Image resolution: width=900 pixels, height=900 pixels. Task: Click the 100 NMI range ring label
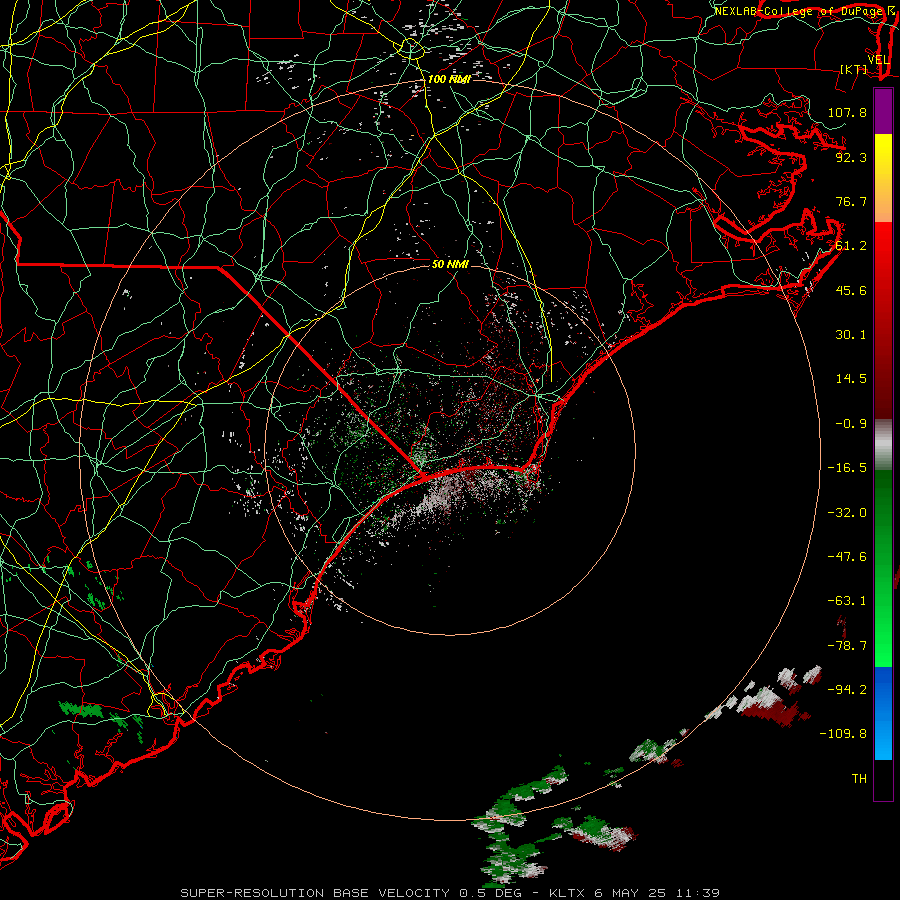pyautogui.click(x=449, y=79)
